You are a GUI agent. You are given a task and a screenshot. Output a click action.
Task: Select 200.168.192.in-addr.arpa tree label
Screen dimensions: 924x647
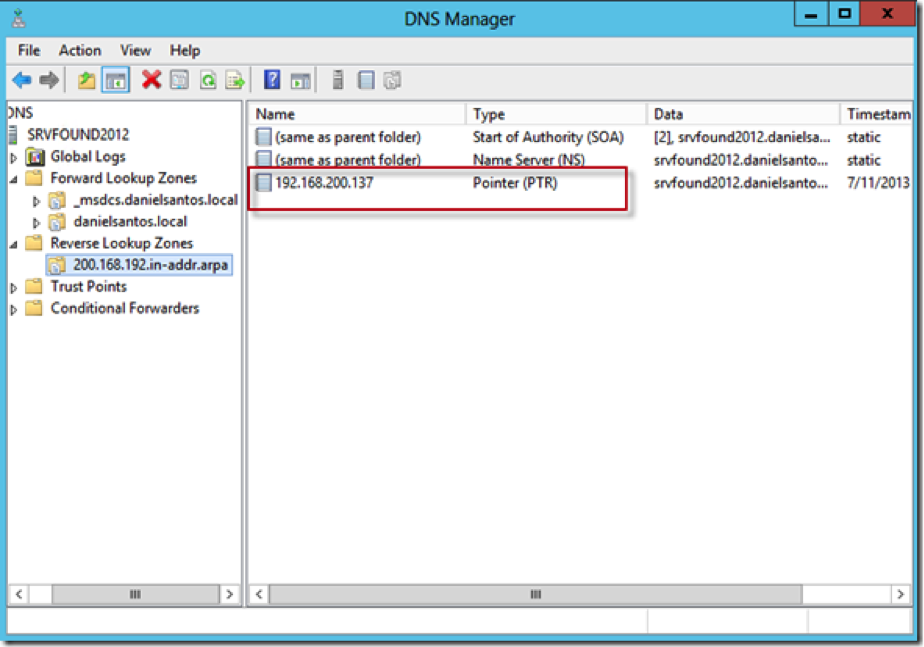pos(150,265)
